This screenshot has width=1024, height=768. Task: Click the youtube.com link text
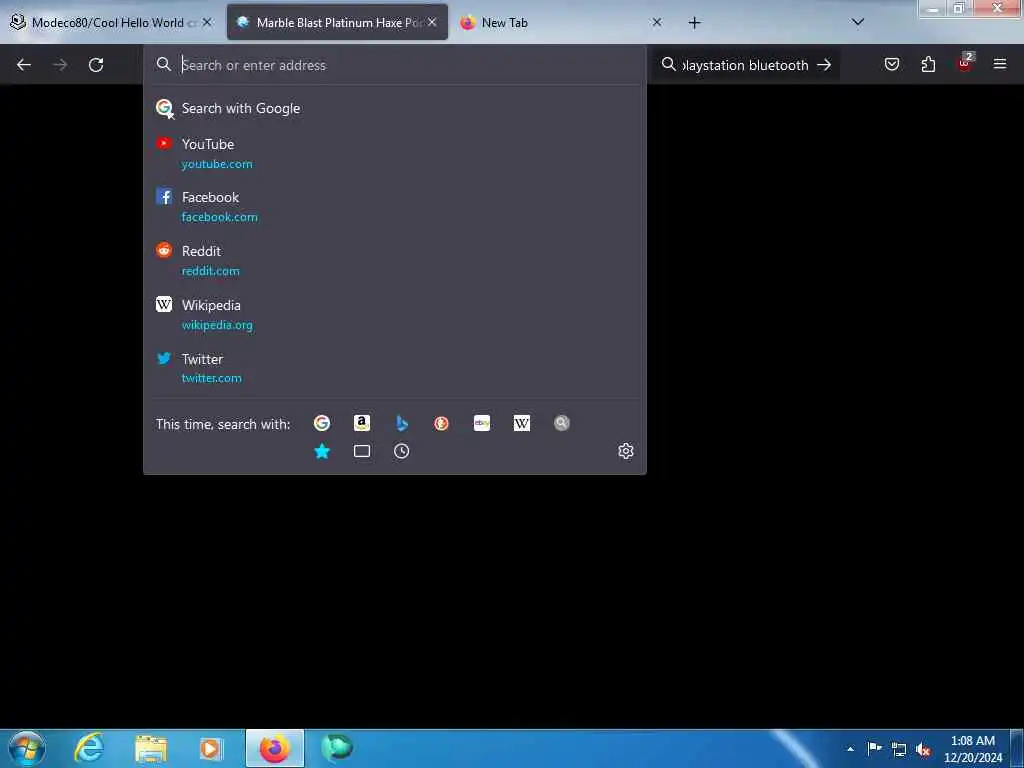tap(217, 164)
